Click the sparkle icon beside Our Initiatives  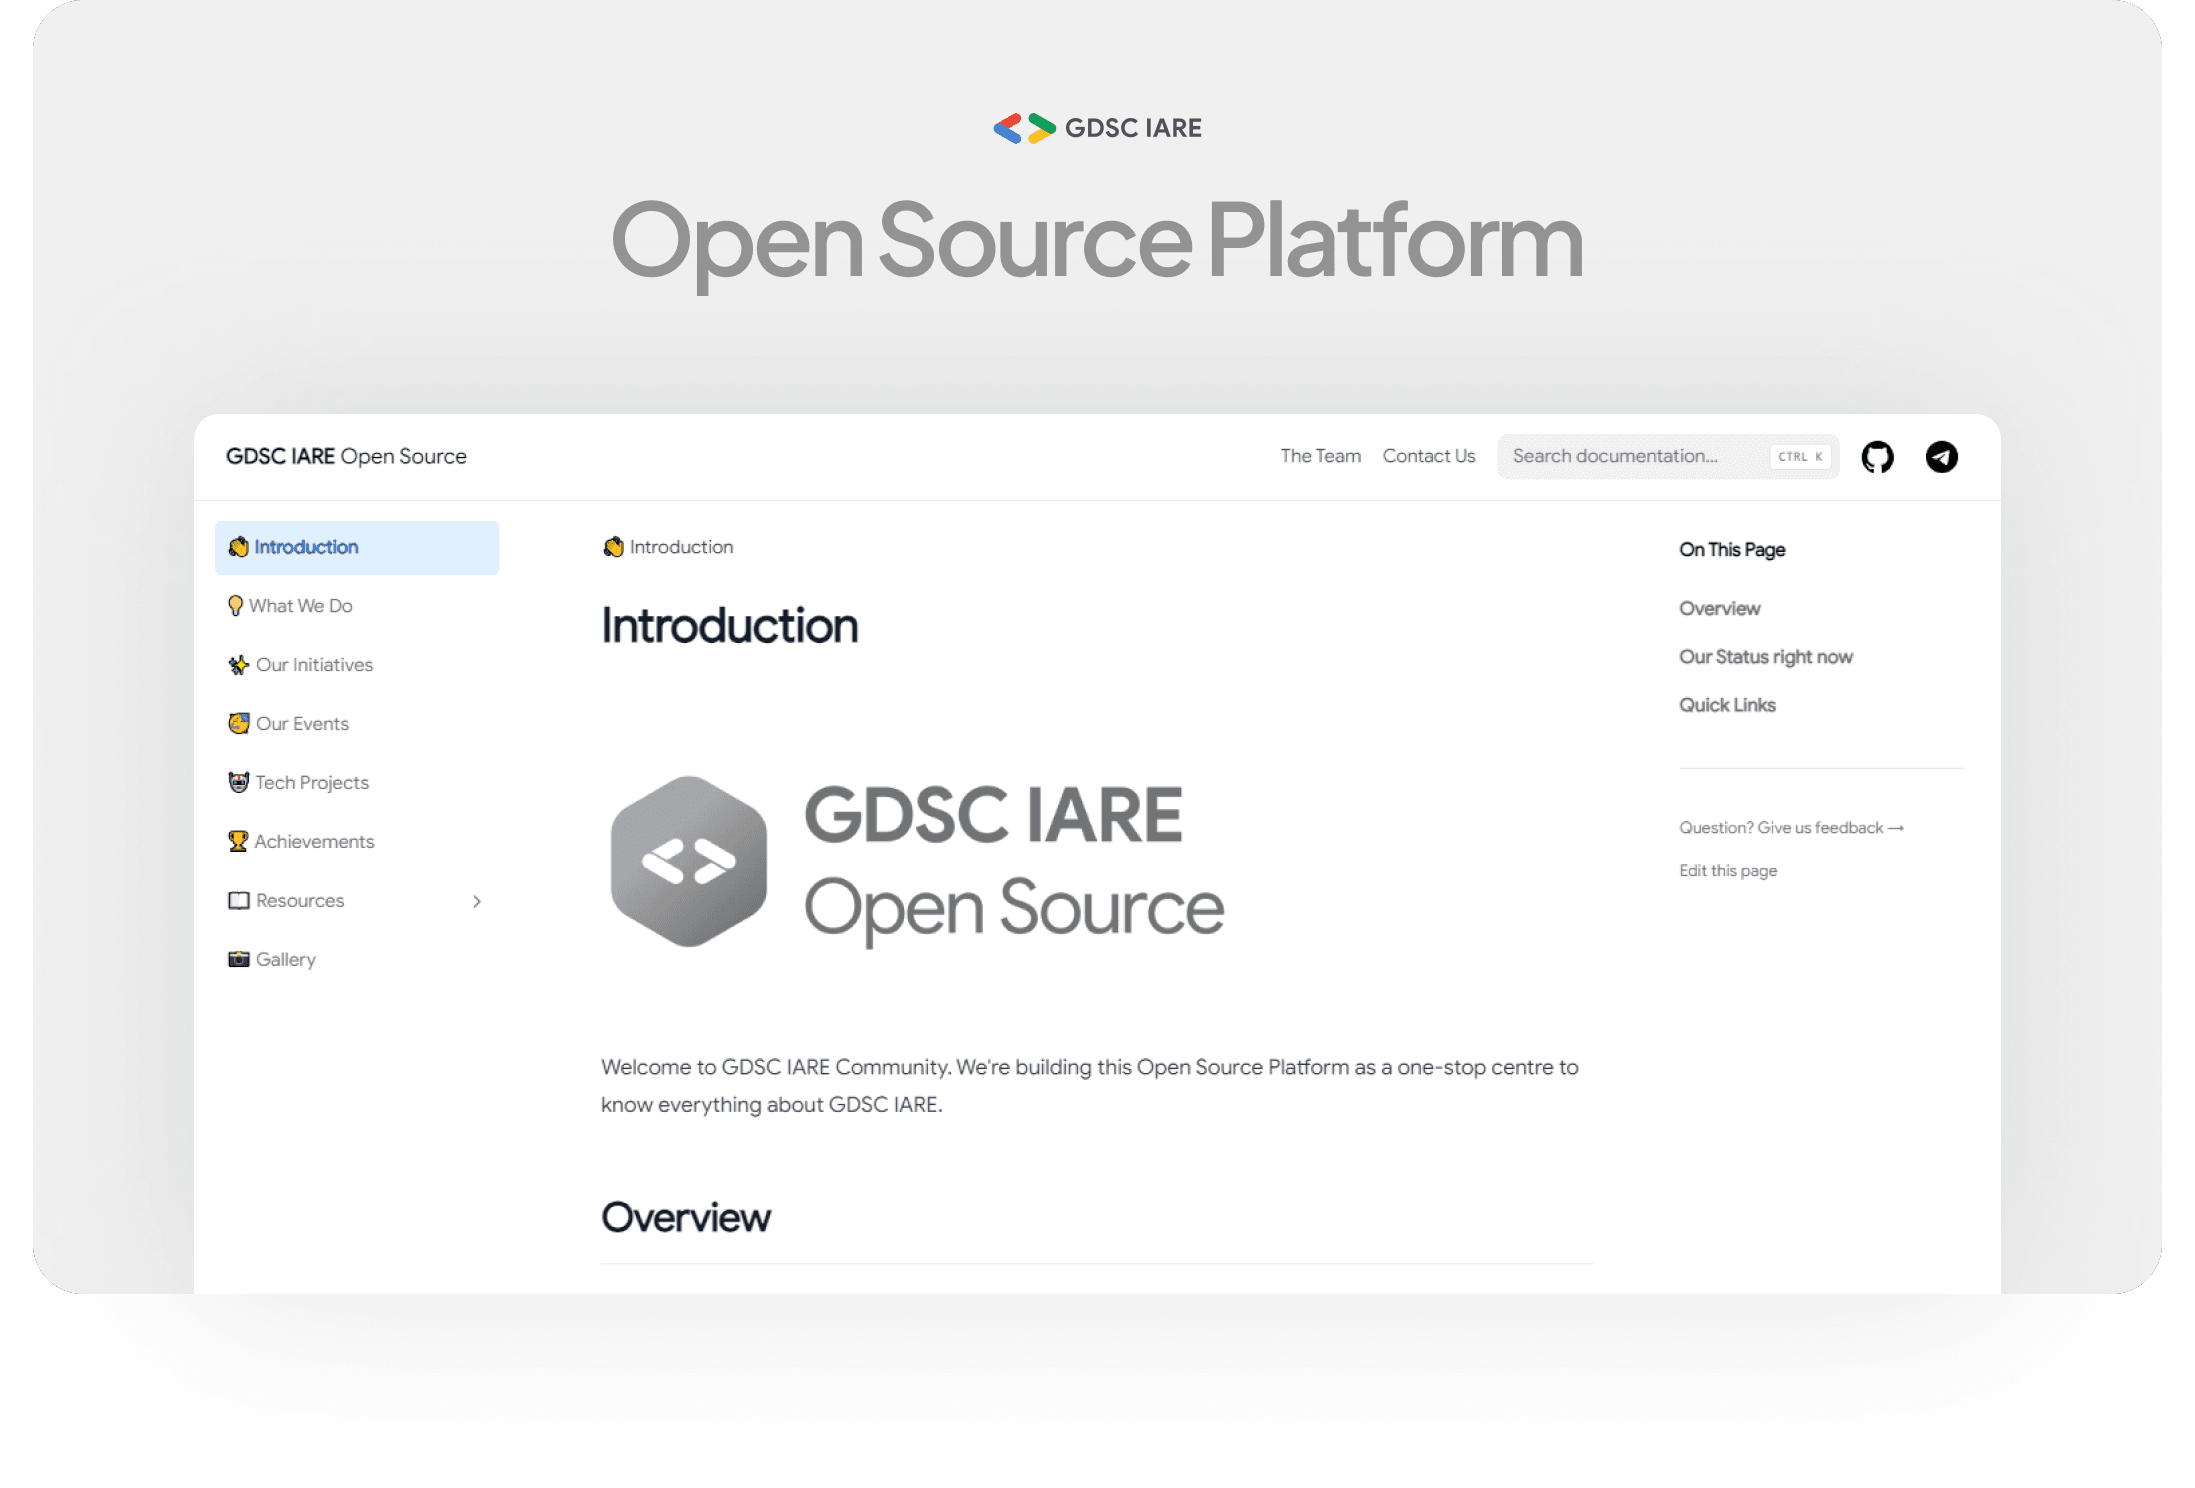coord(238,665)
